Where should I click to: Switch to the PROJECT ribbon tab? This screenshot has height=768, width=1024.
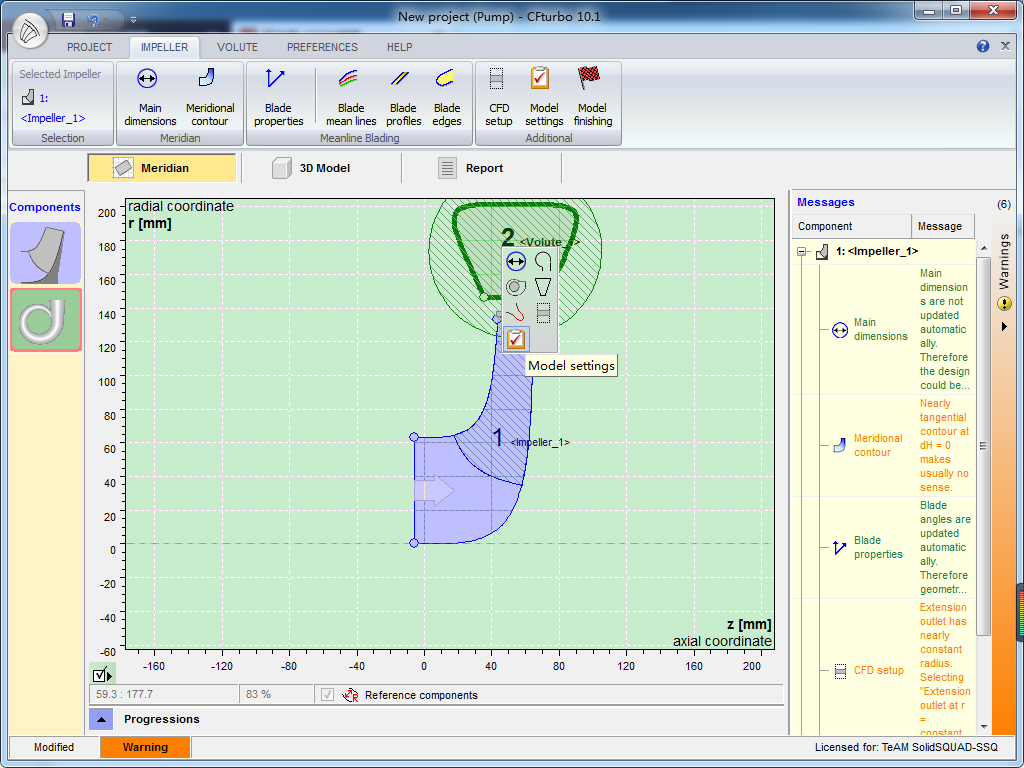tap(89, 47)
